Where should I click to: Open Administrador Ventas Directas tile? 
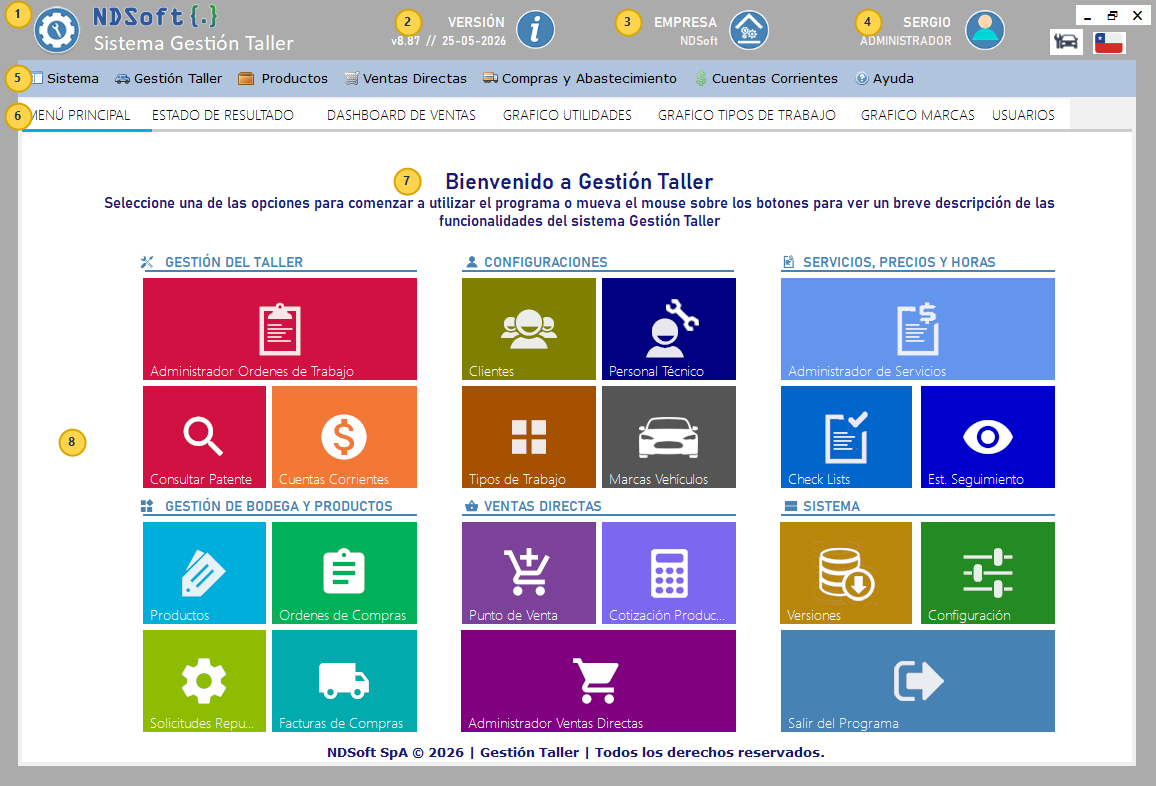pyautogui.click(x=599, y=681)
